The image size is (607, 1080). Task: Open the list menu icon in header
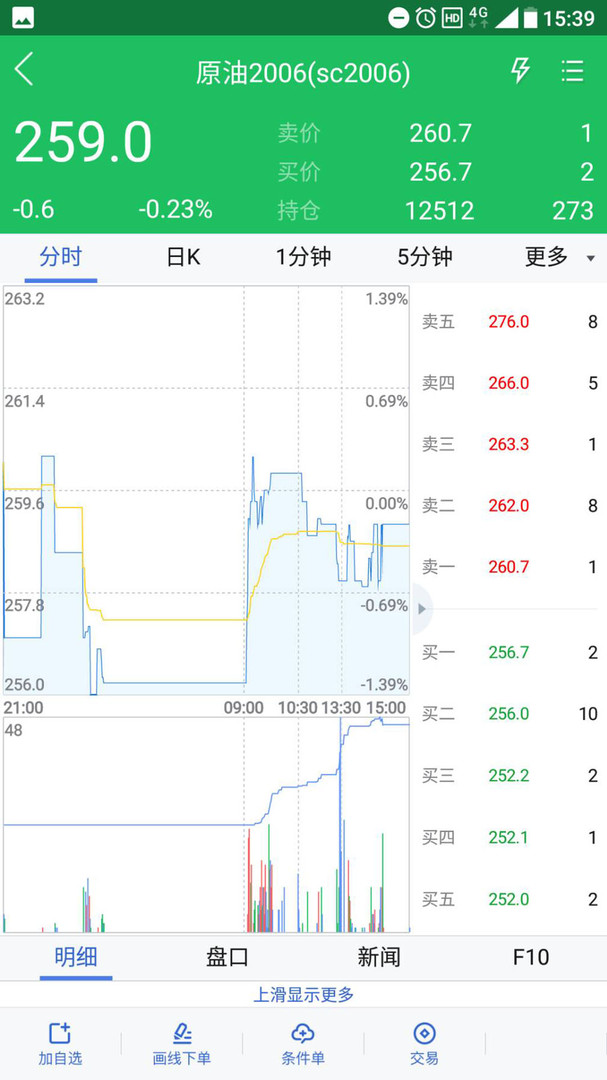573,70
